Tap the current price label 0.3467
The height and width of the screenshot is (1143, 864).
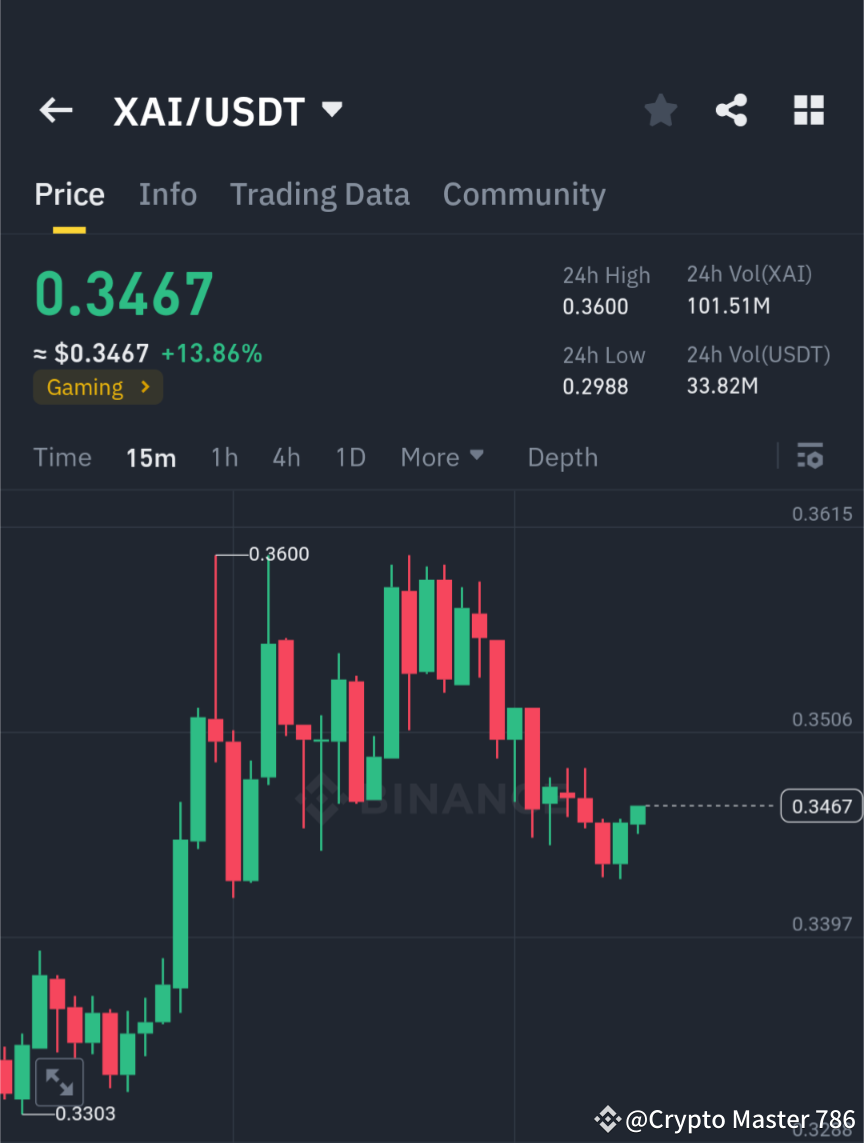click(820, 805)
